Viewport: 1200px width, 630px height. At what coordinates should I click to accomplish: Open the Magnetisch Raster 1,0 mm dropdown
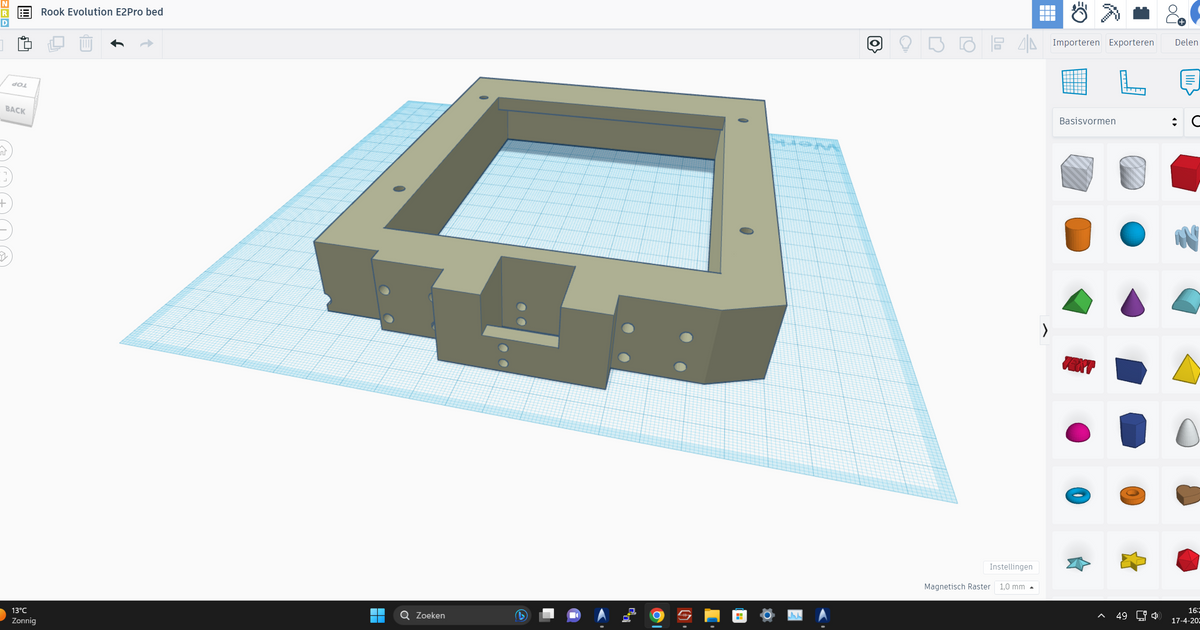tap(1016, 587)
